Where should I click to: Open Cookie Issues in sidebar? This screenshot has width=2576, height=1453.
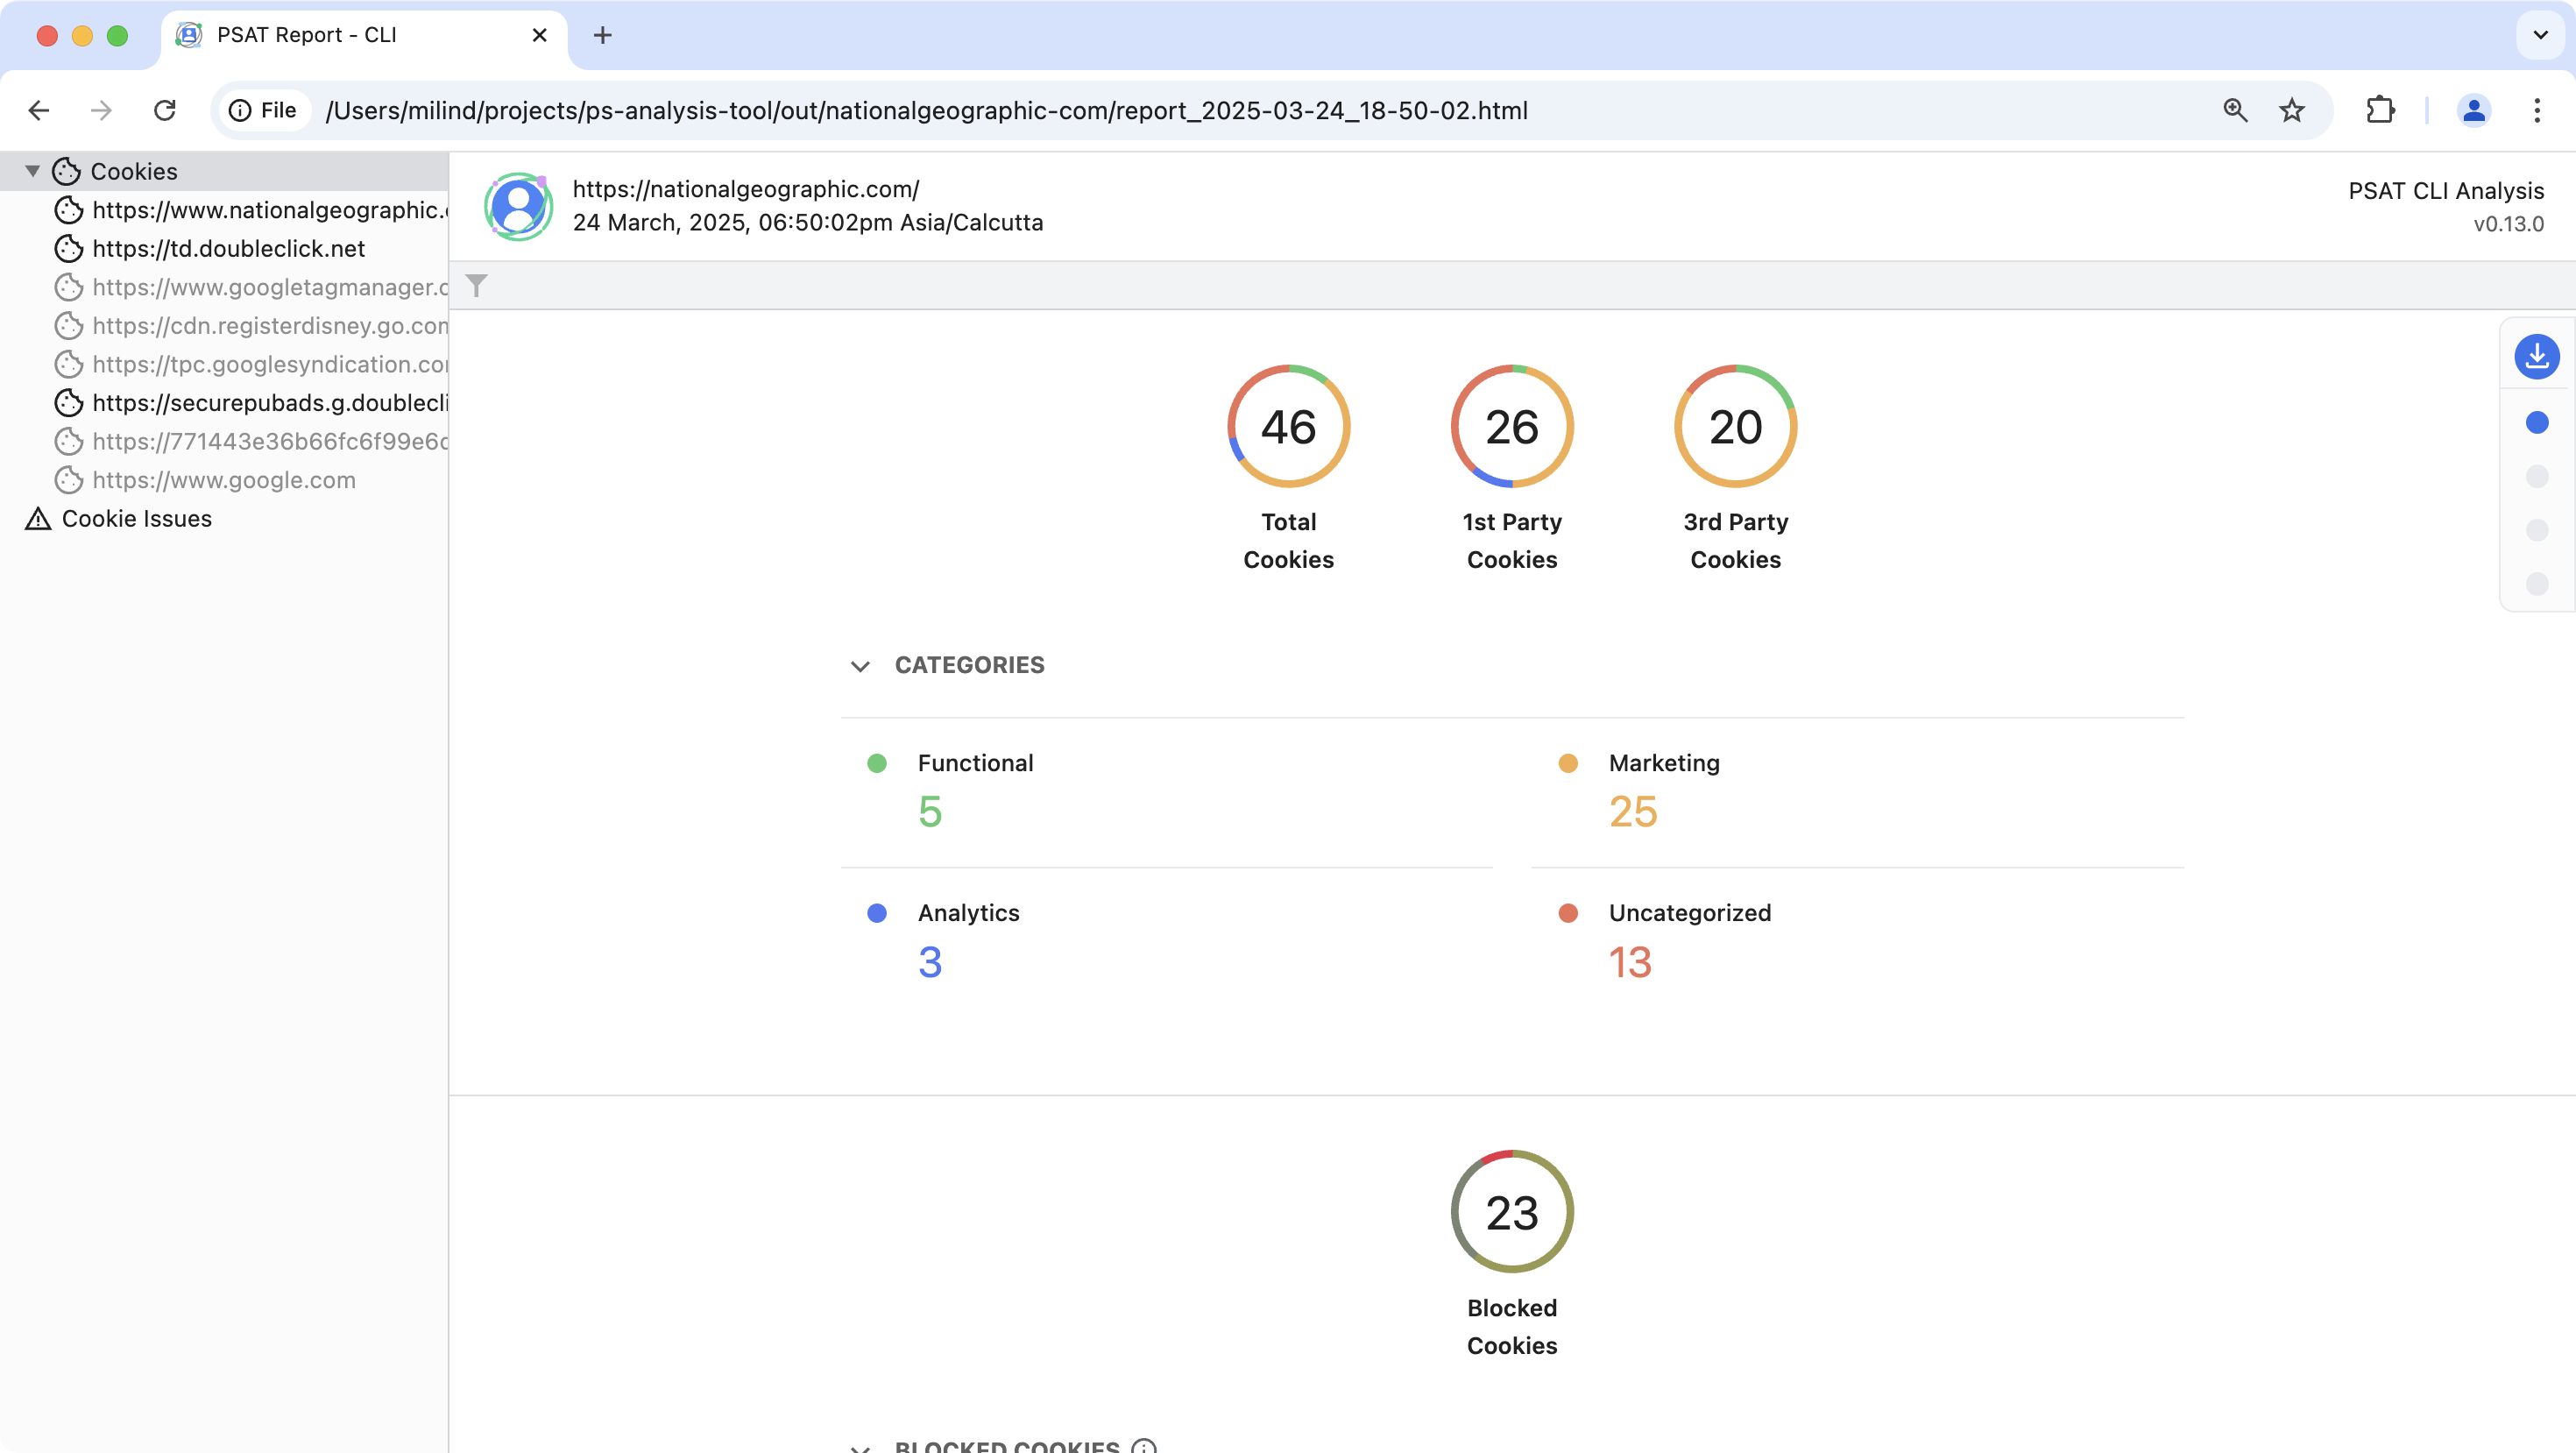(136, 519)
